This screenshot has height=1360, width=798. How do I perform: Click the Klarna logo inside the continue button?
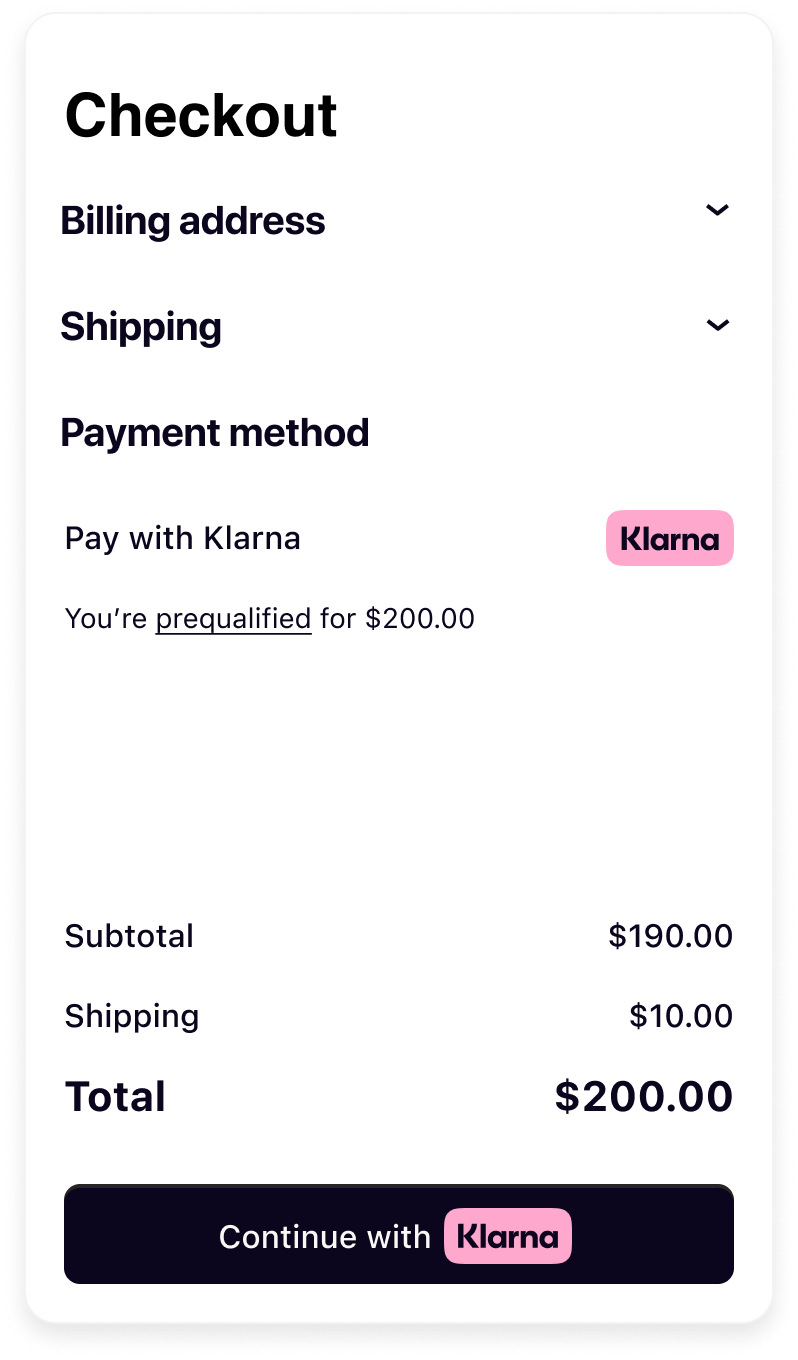click(x=508, y=1236)
